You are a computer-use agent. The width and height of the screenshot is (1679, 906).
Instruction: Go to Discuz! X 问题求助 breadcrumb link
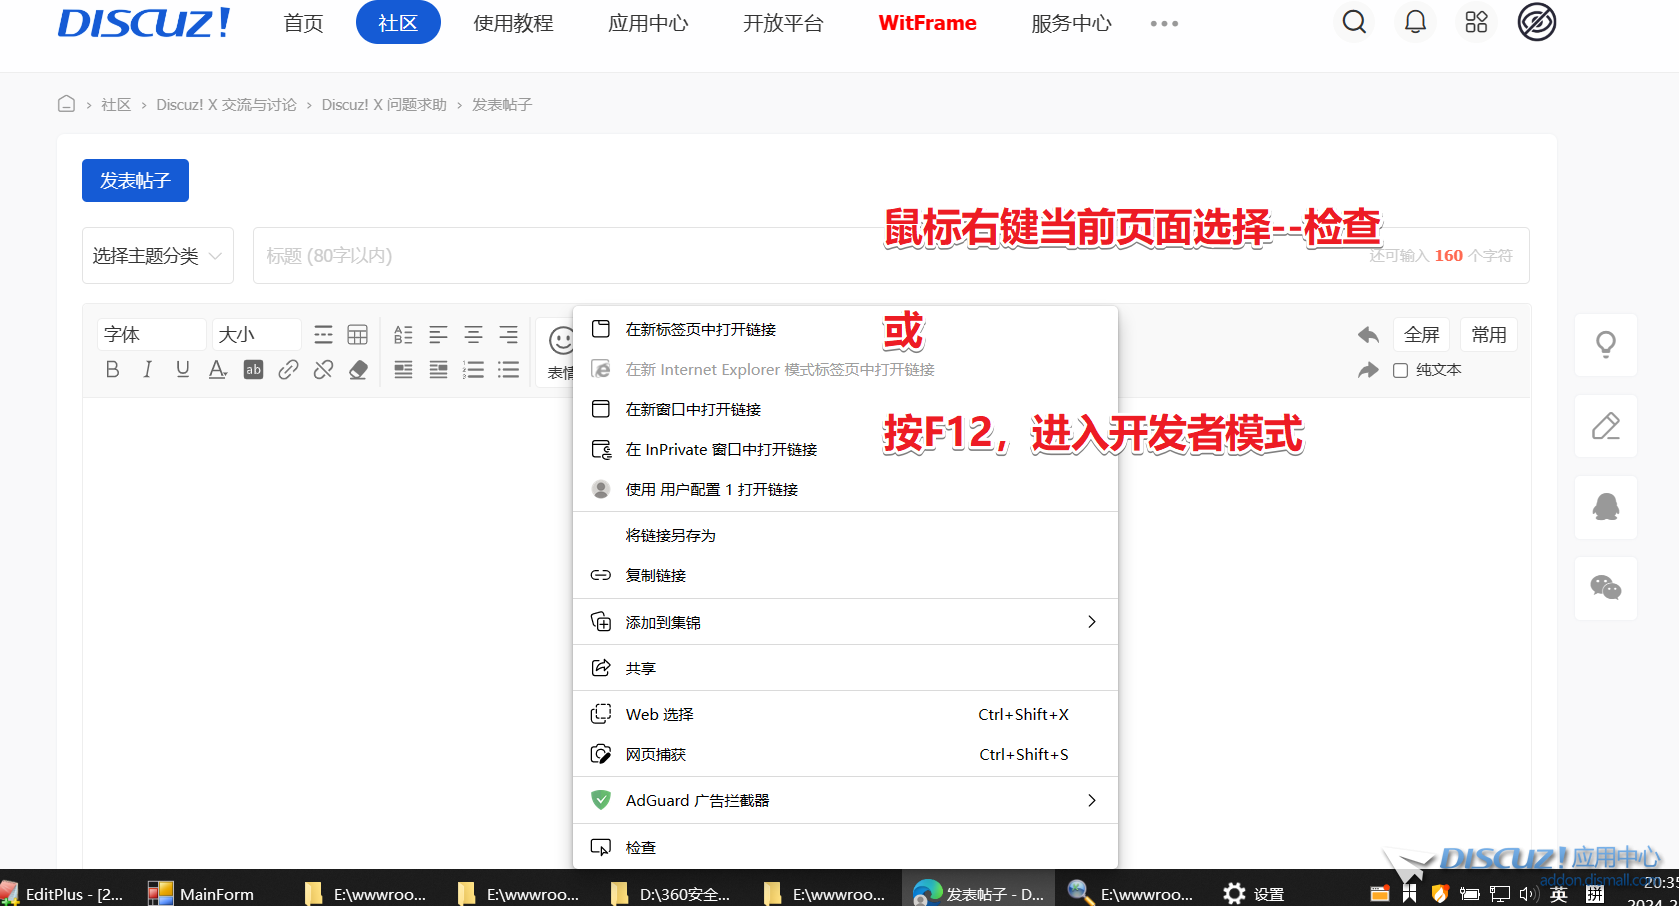384,105
